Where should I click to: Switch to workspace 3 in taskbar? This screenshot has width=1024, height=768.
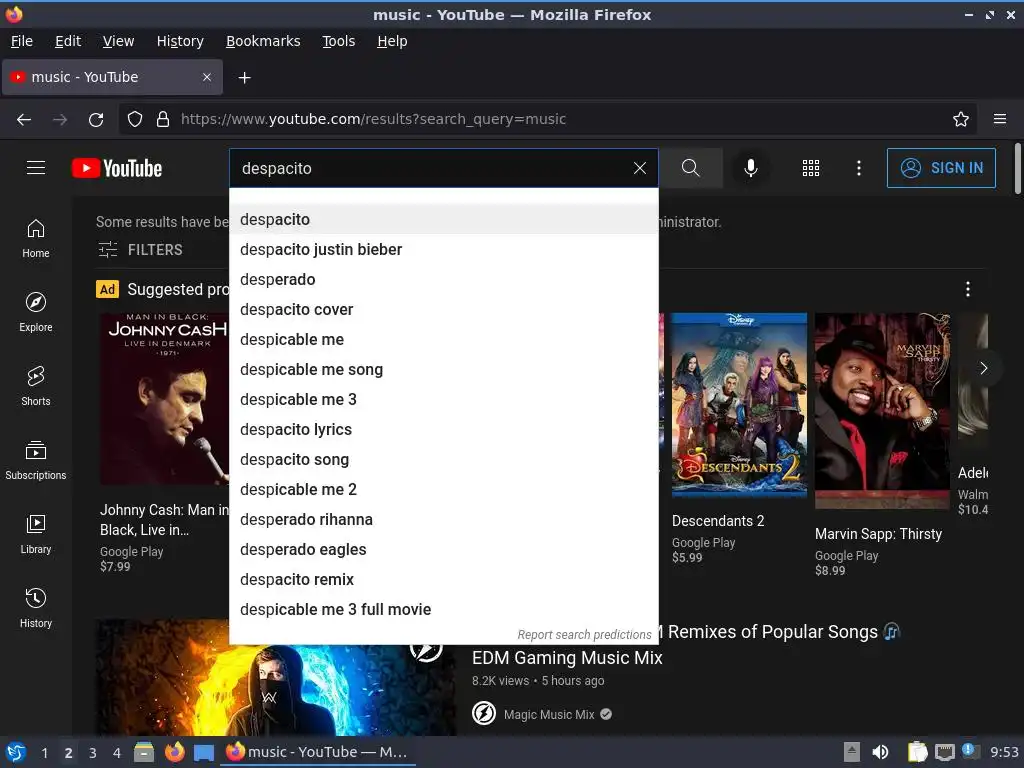[x=93, y=752]
